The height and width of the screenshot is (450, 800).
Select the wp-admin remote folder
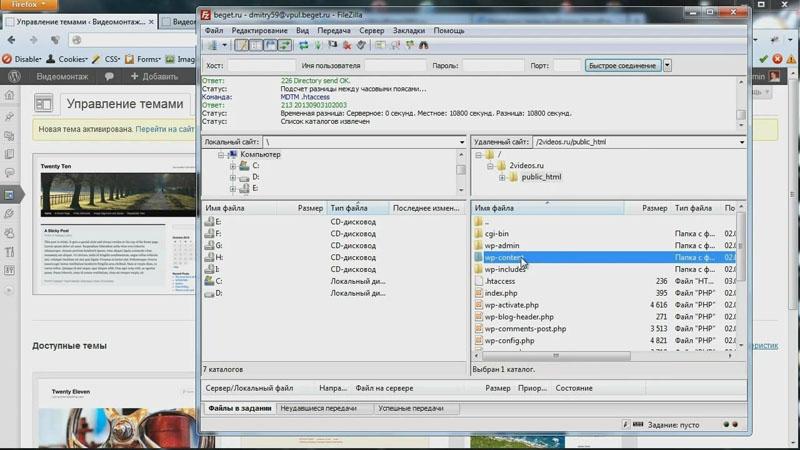502,245
